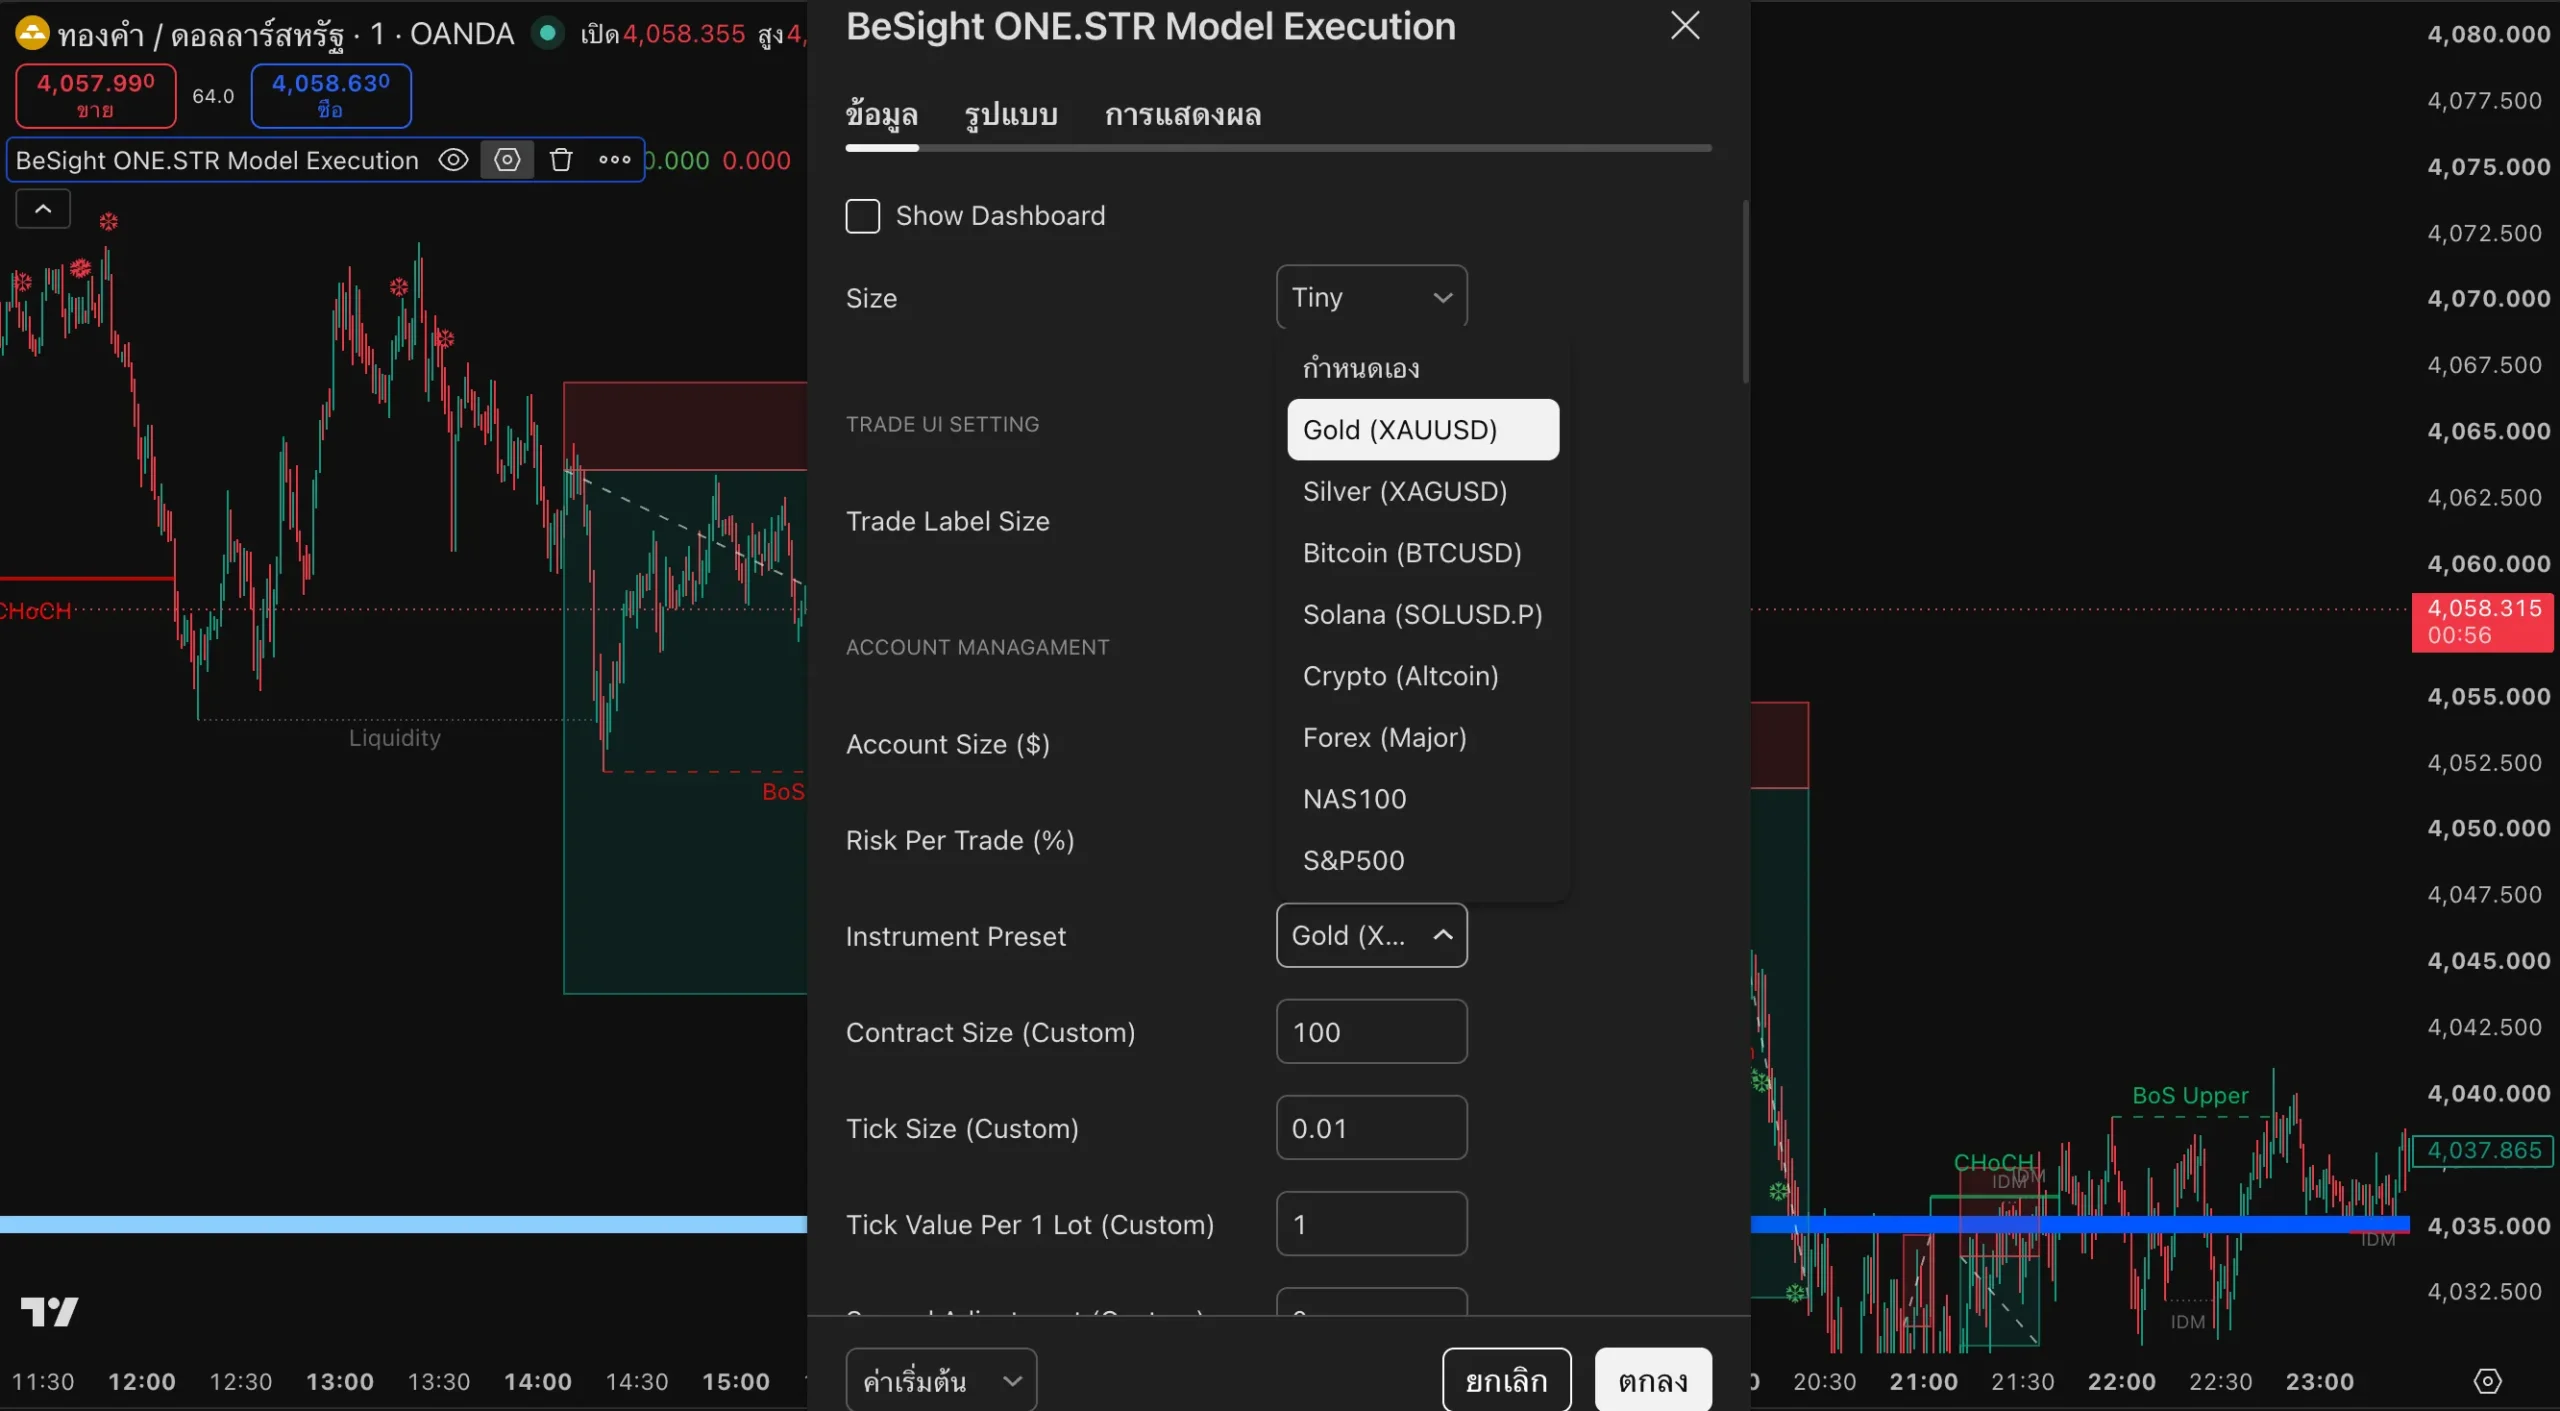Close the BeSight settings dialog
Viewport: 2560px width, 1411px height.
click(1685, 26)
